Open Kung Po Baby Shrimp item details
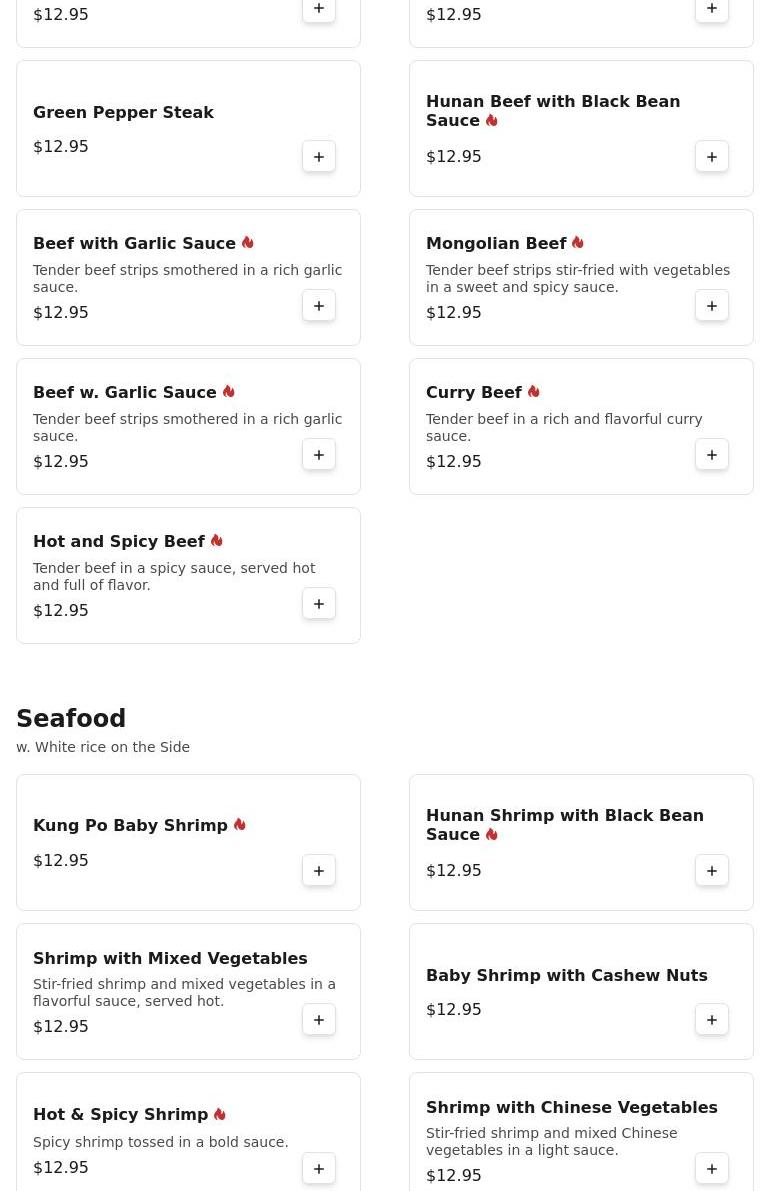 click(130, 826)
